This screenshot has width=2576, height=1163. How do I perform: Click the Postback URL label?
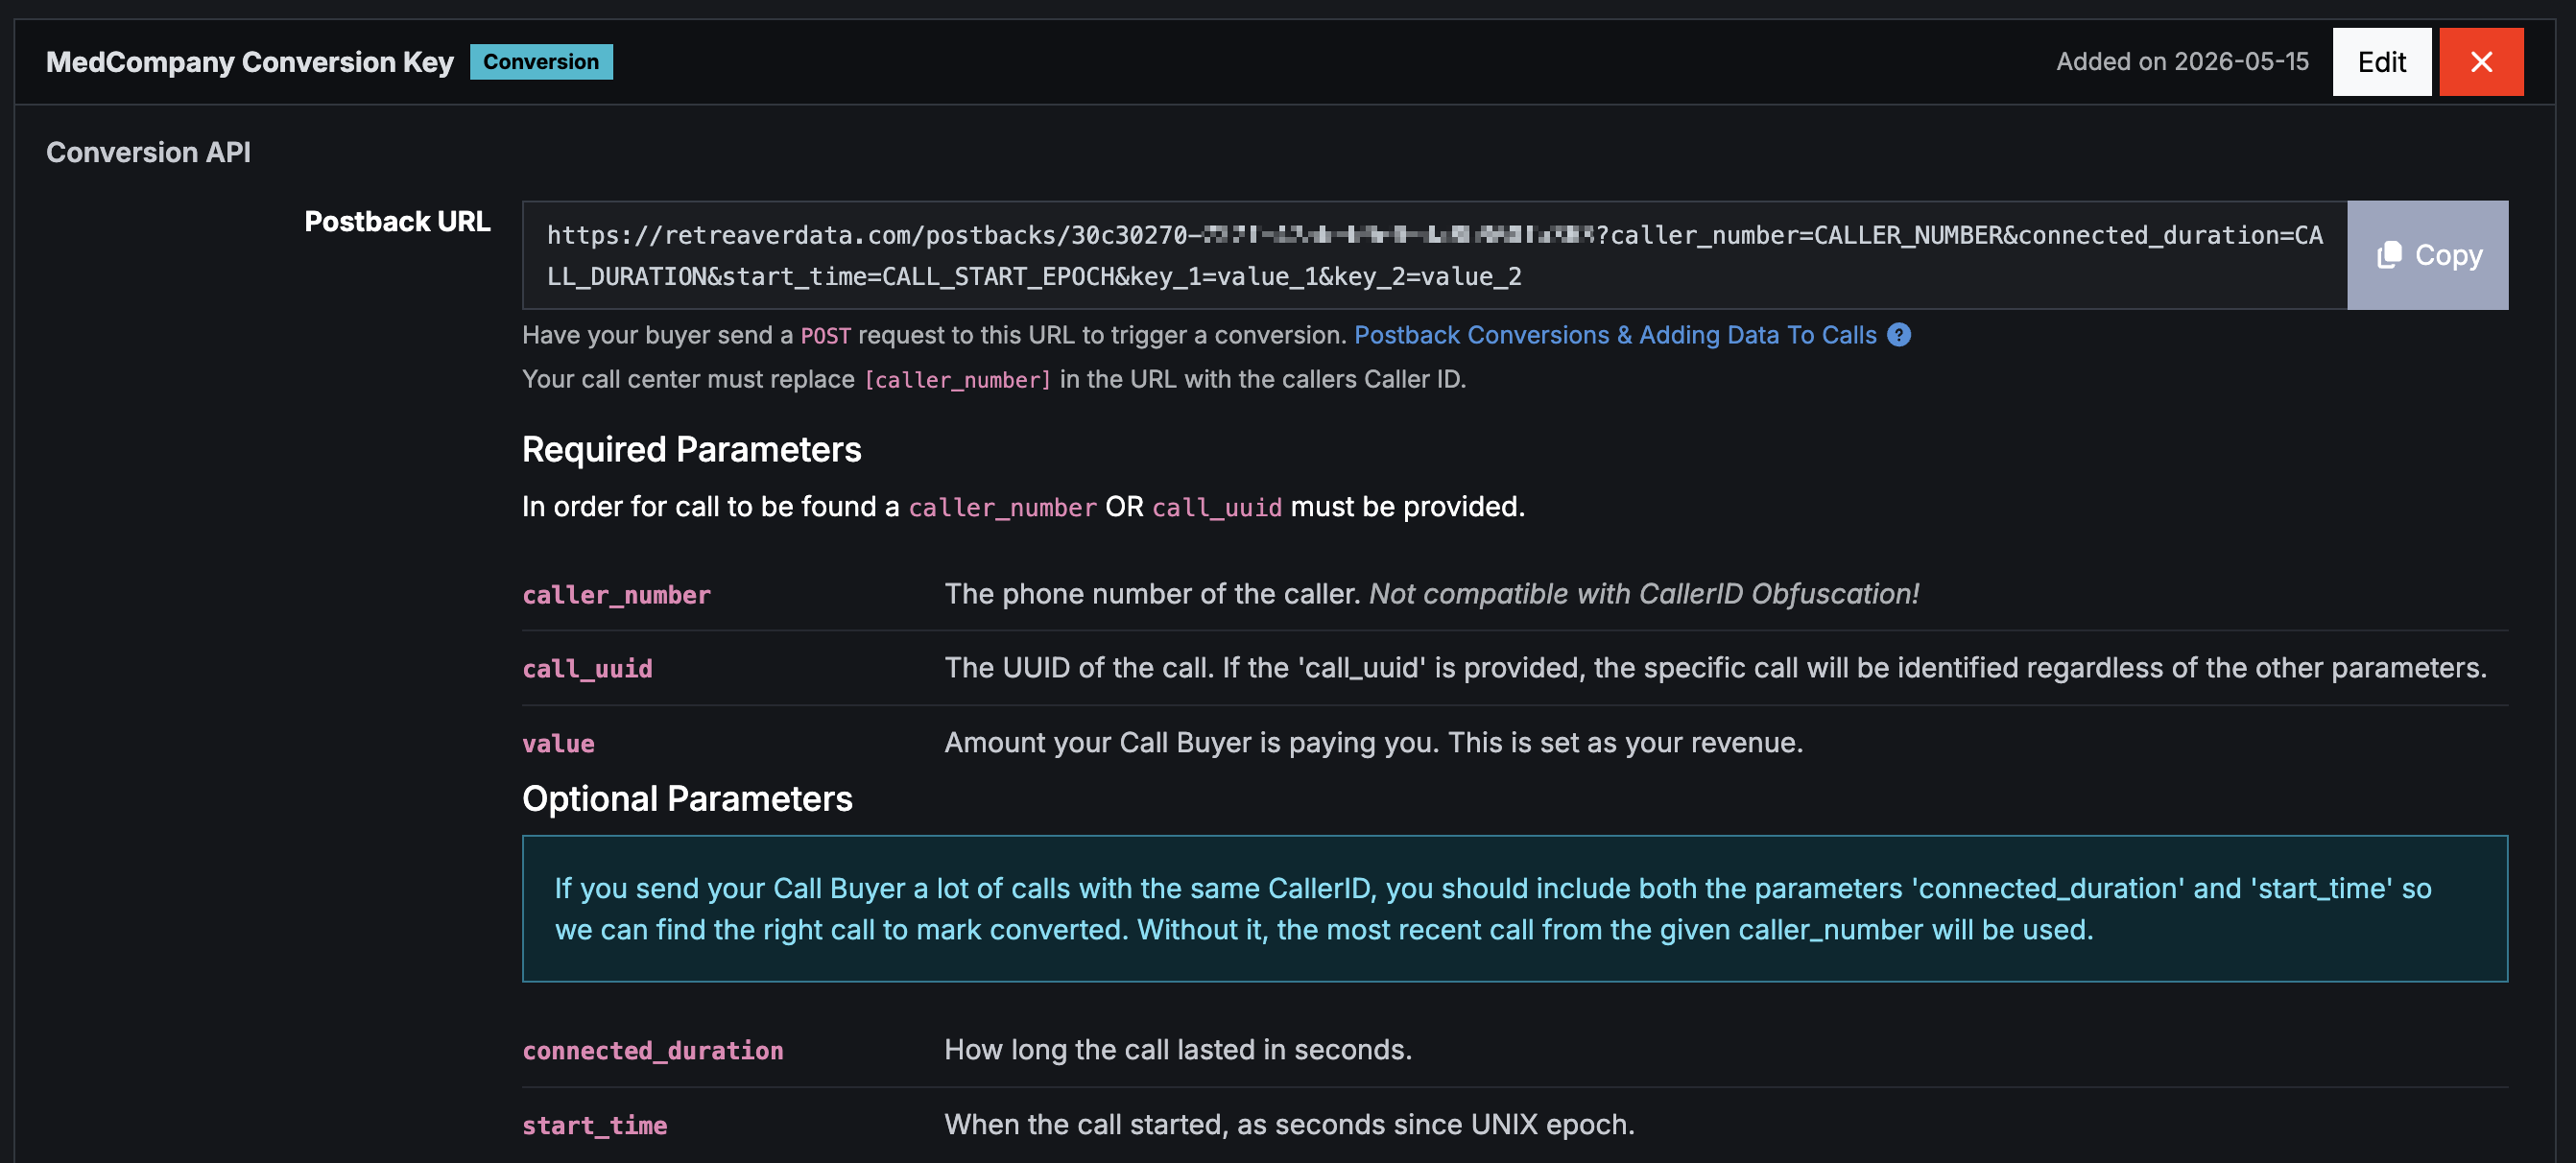pyautogui.click(x=397, y=221)
